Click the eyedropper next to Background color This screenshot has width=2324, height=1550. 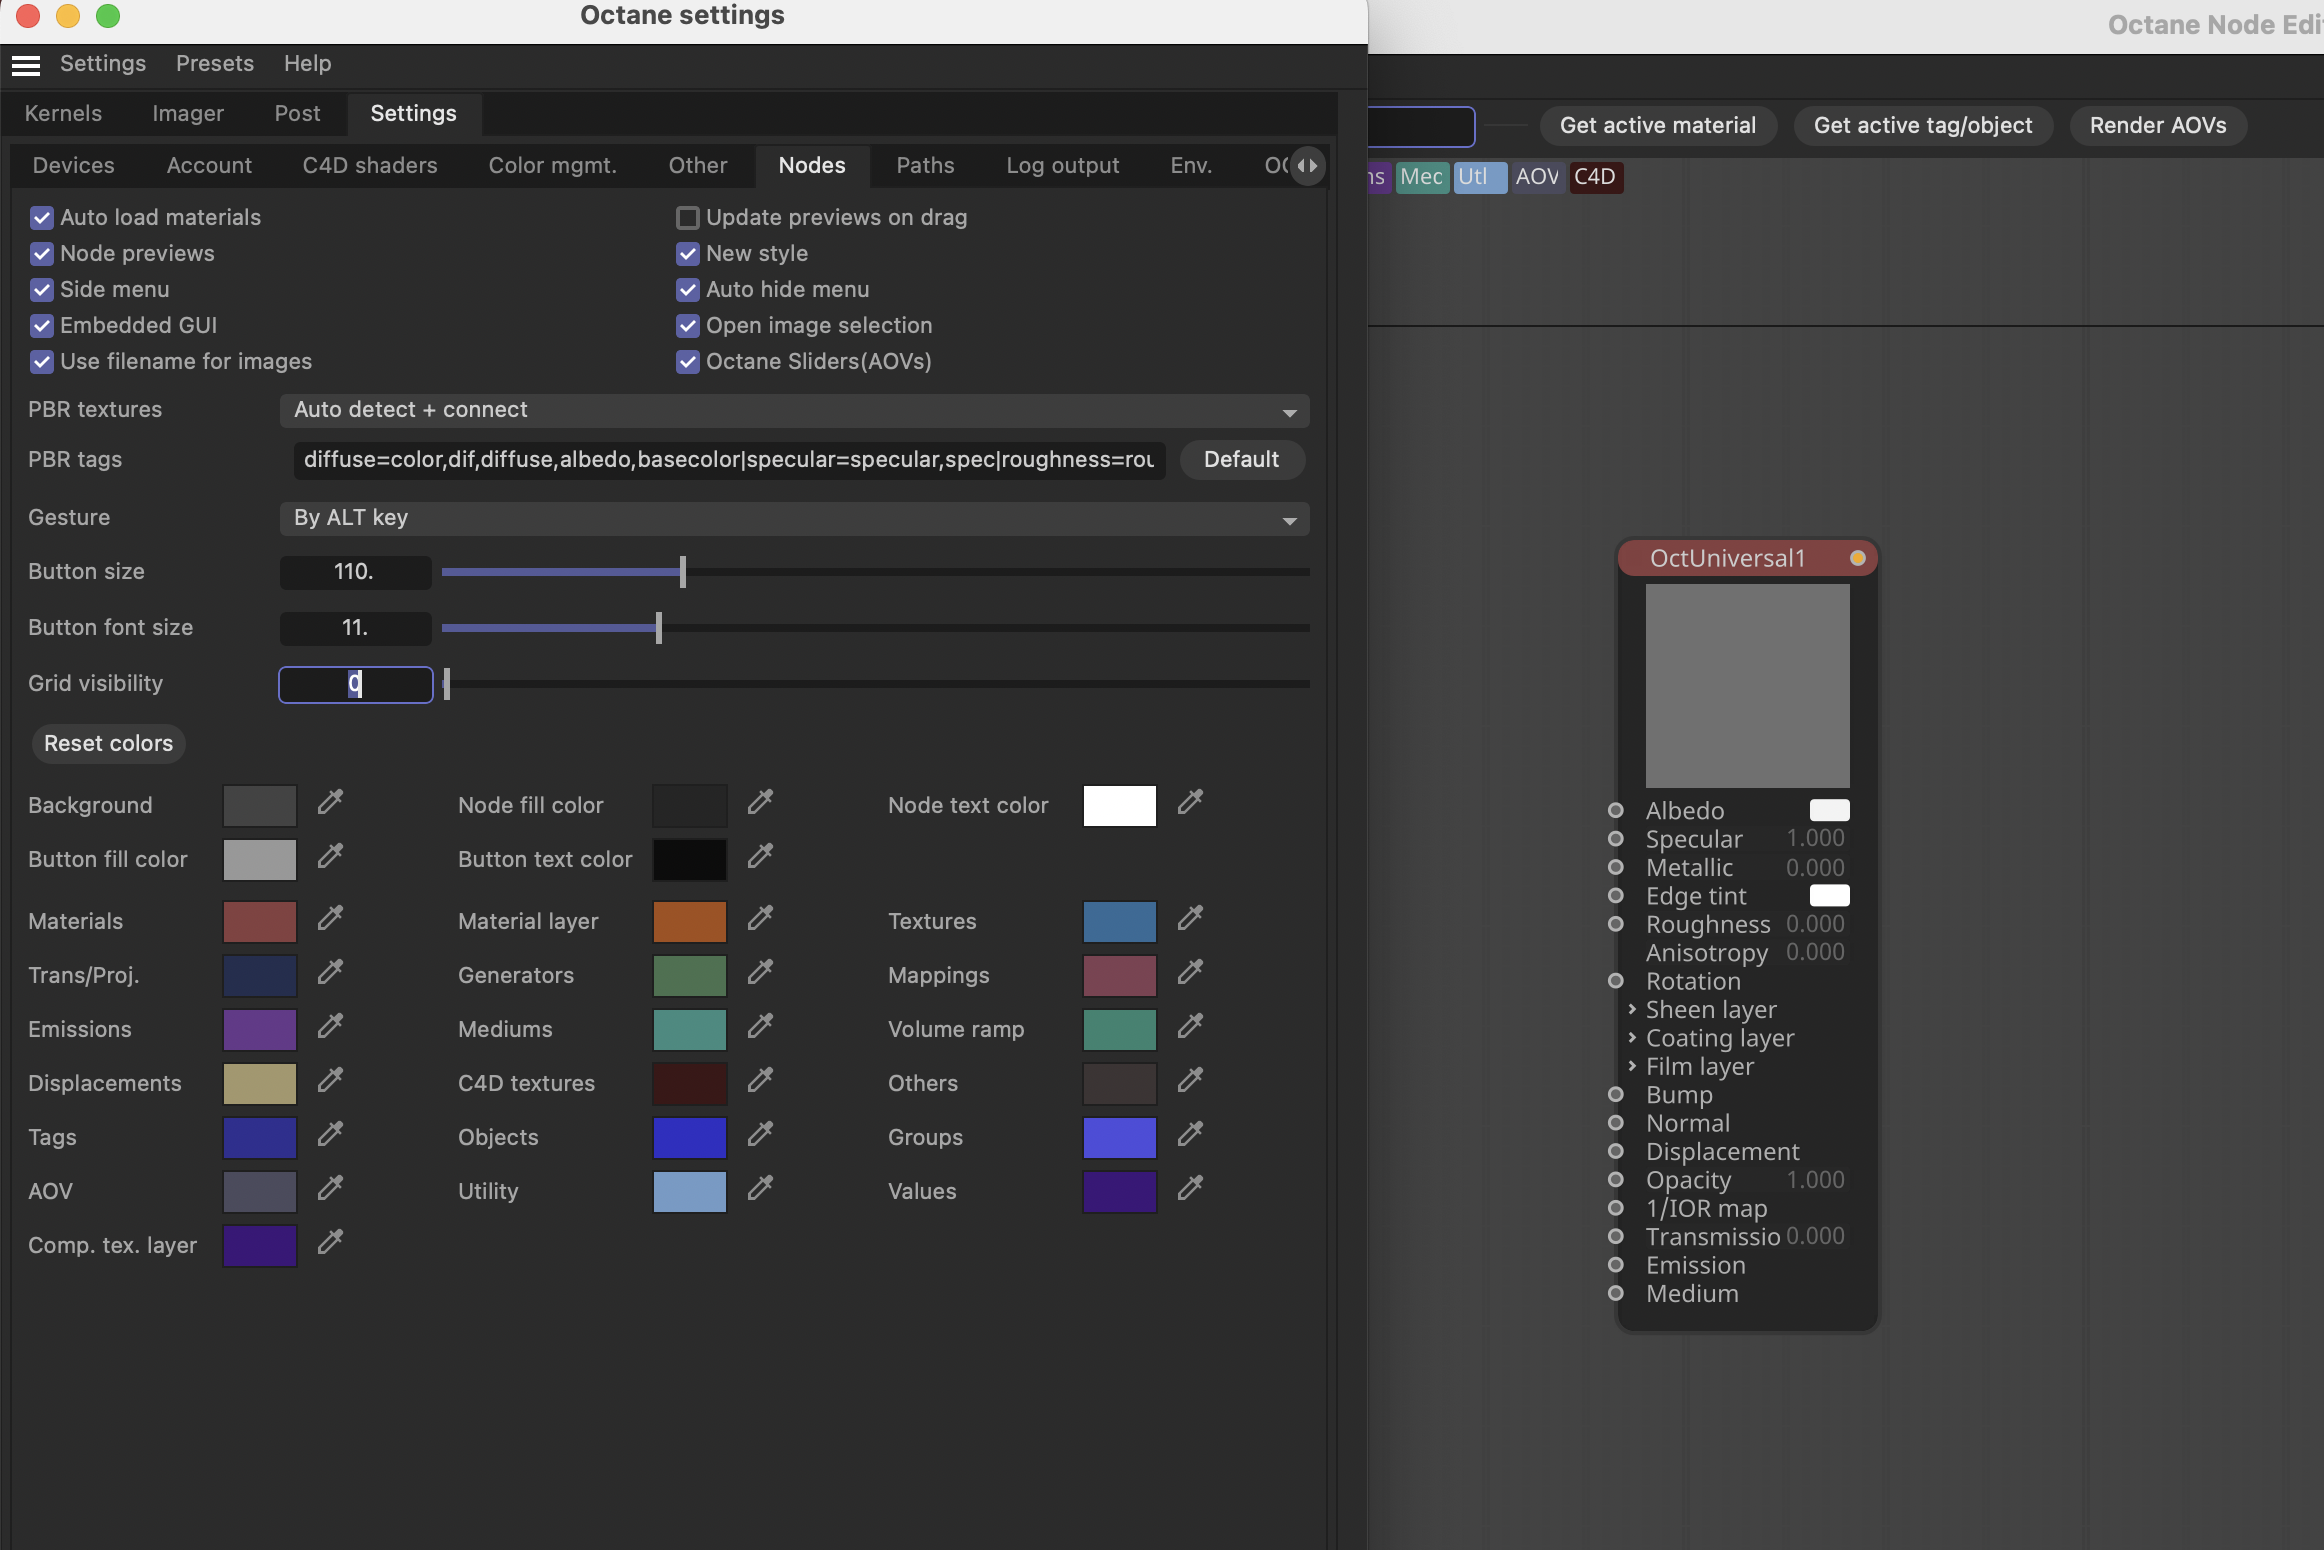click(330, 802)
